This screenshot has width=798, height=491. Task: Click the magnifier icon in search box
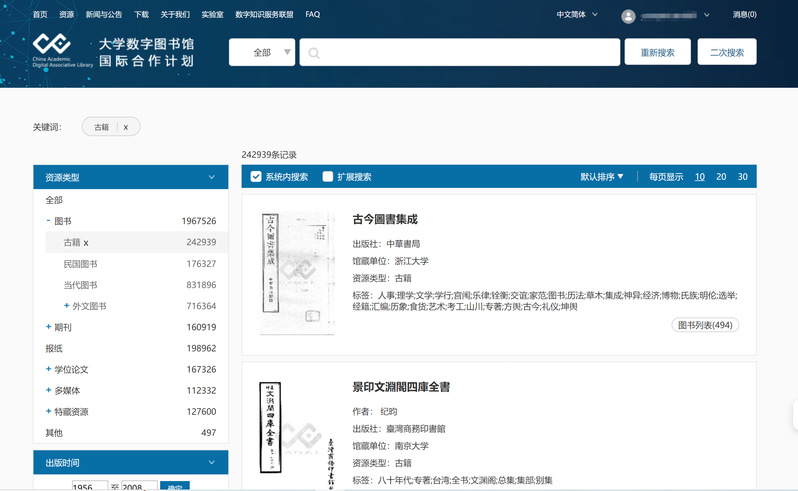click(x=314, y=53)
